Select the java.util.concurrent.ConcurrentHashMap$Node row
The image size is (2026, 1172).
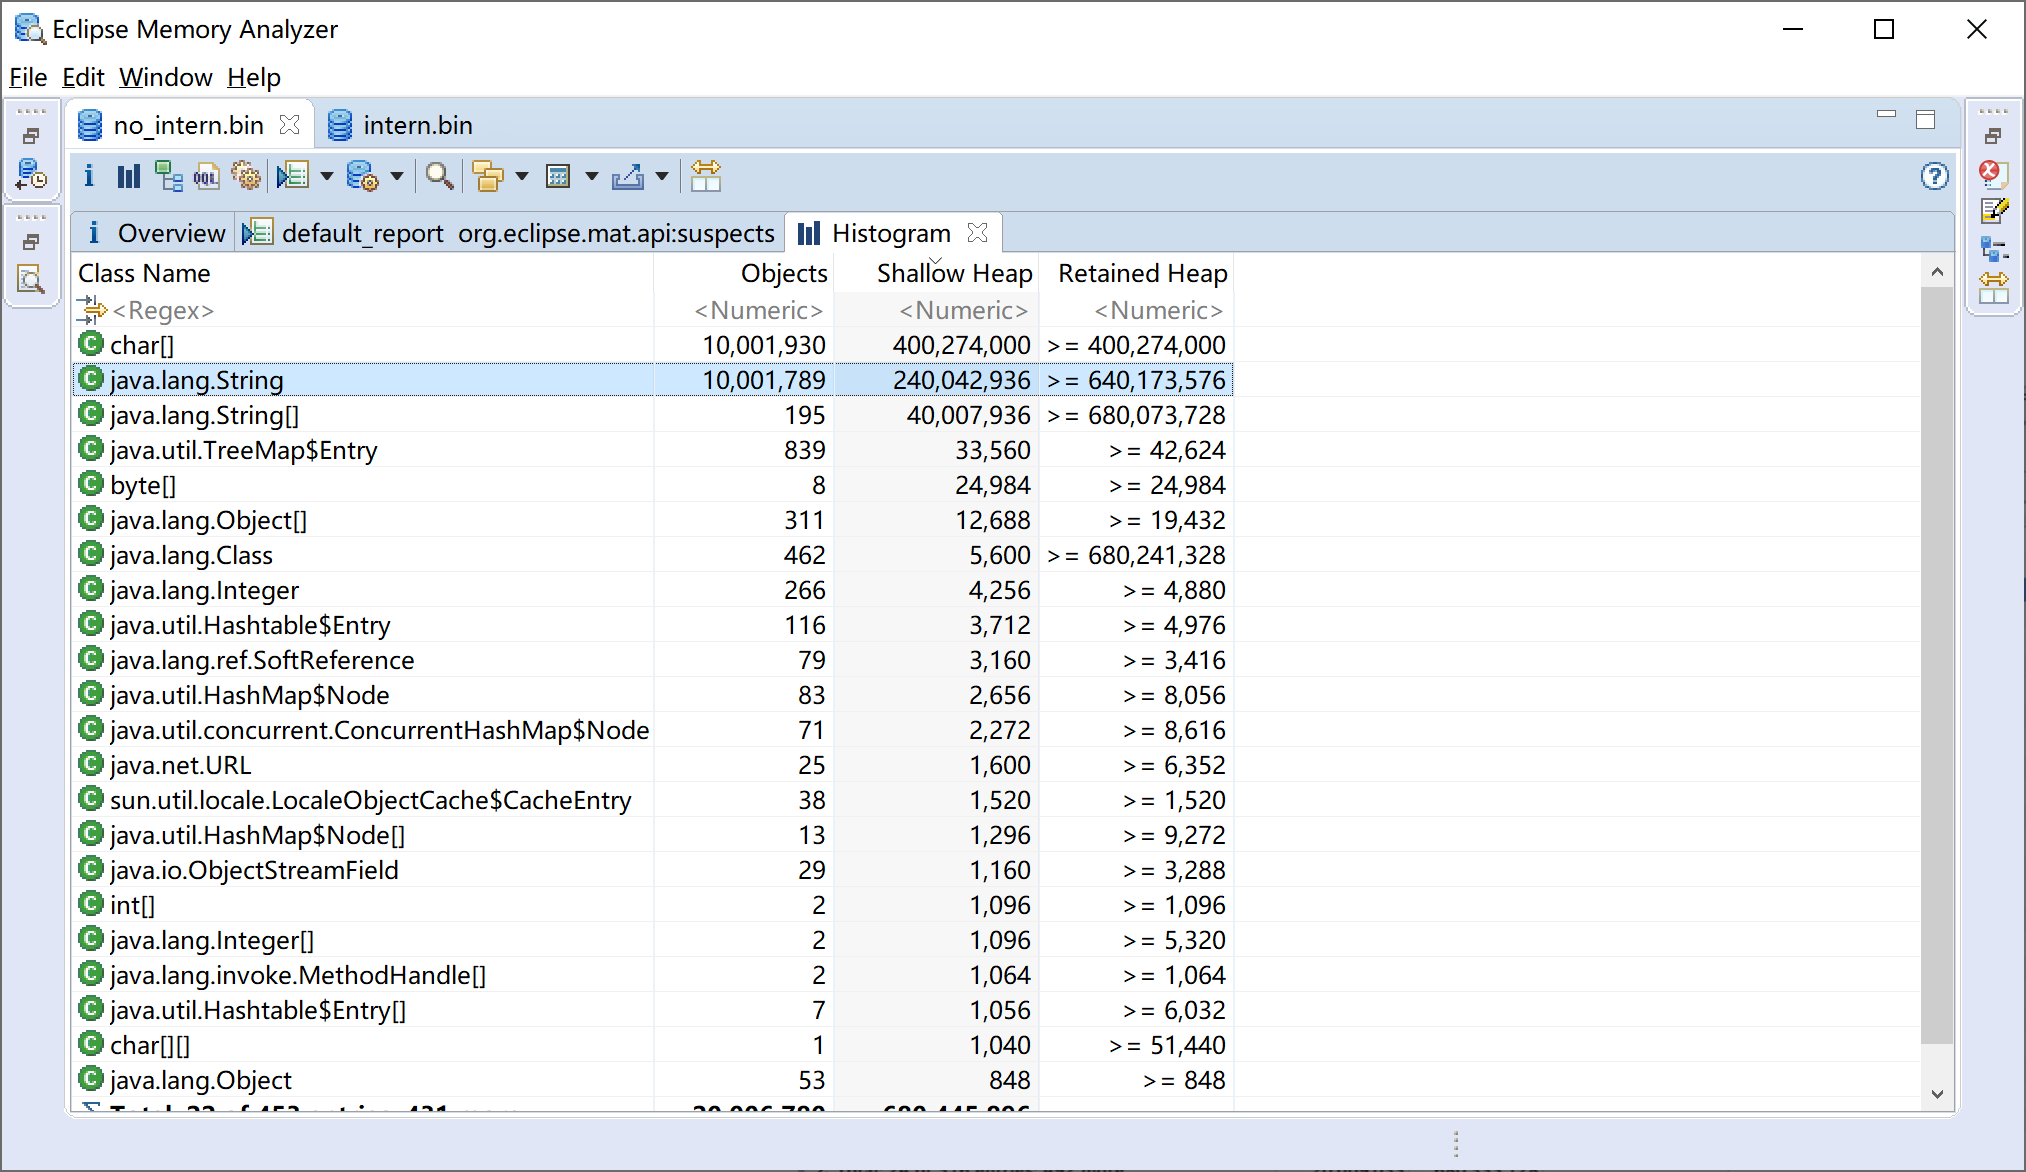[x=653, y=730]
